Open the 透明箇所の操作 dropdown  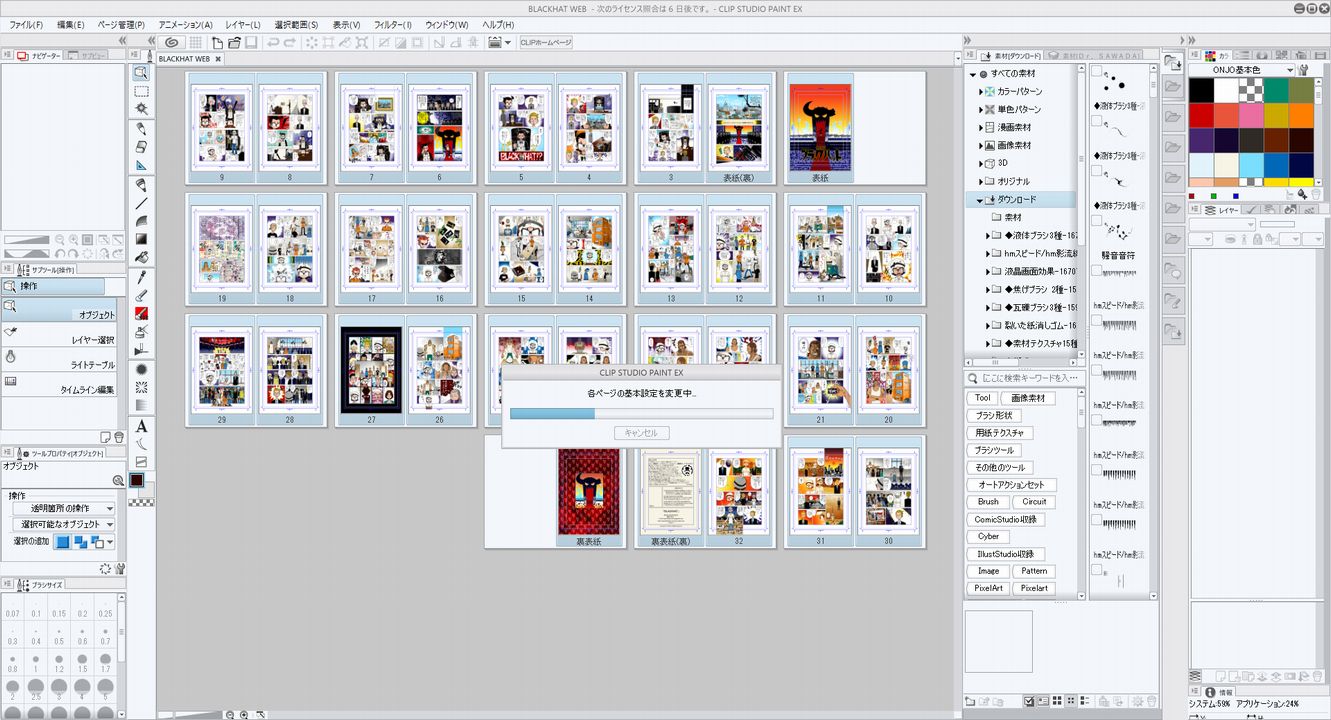63,509
